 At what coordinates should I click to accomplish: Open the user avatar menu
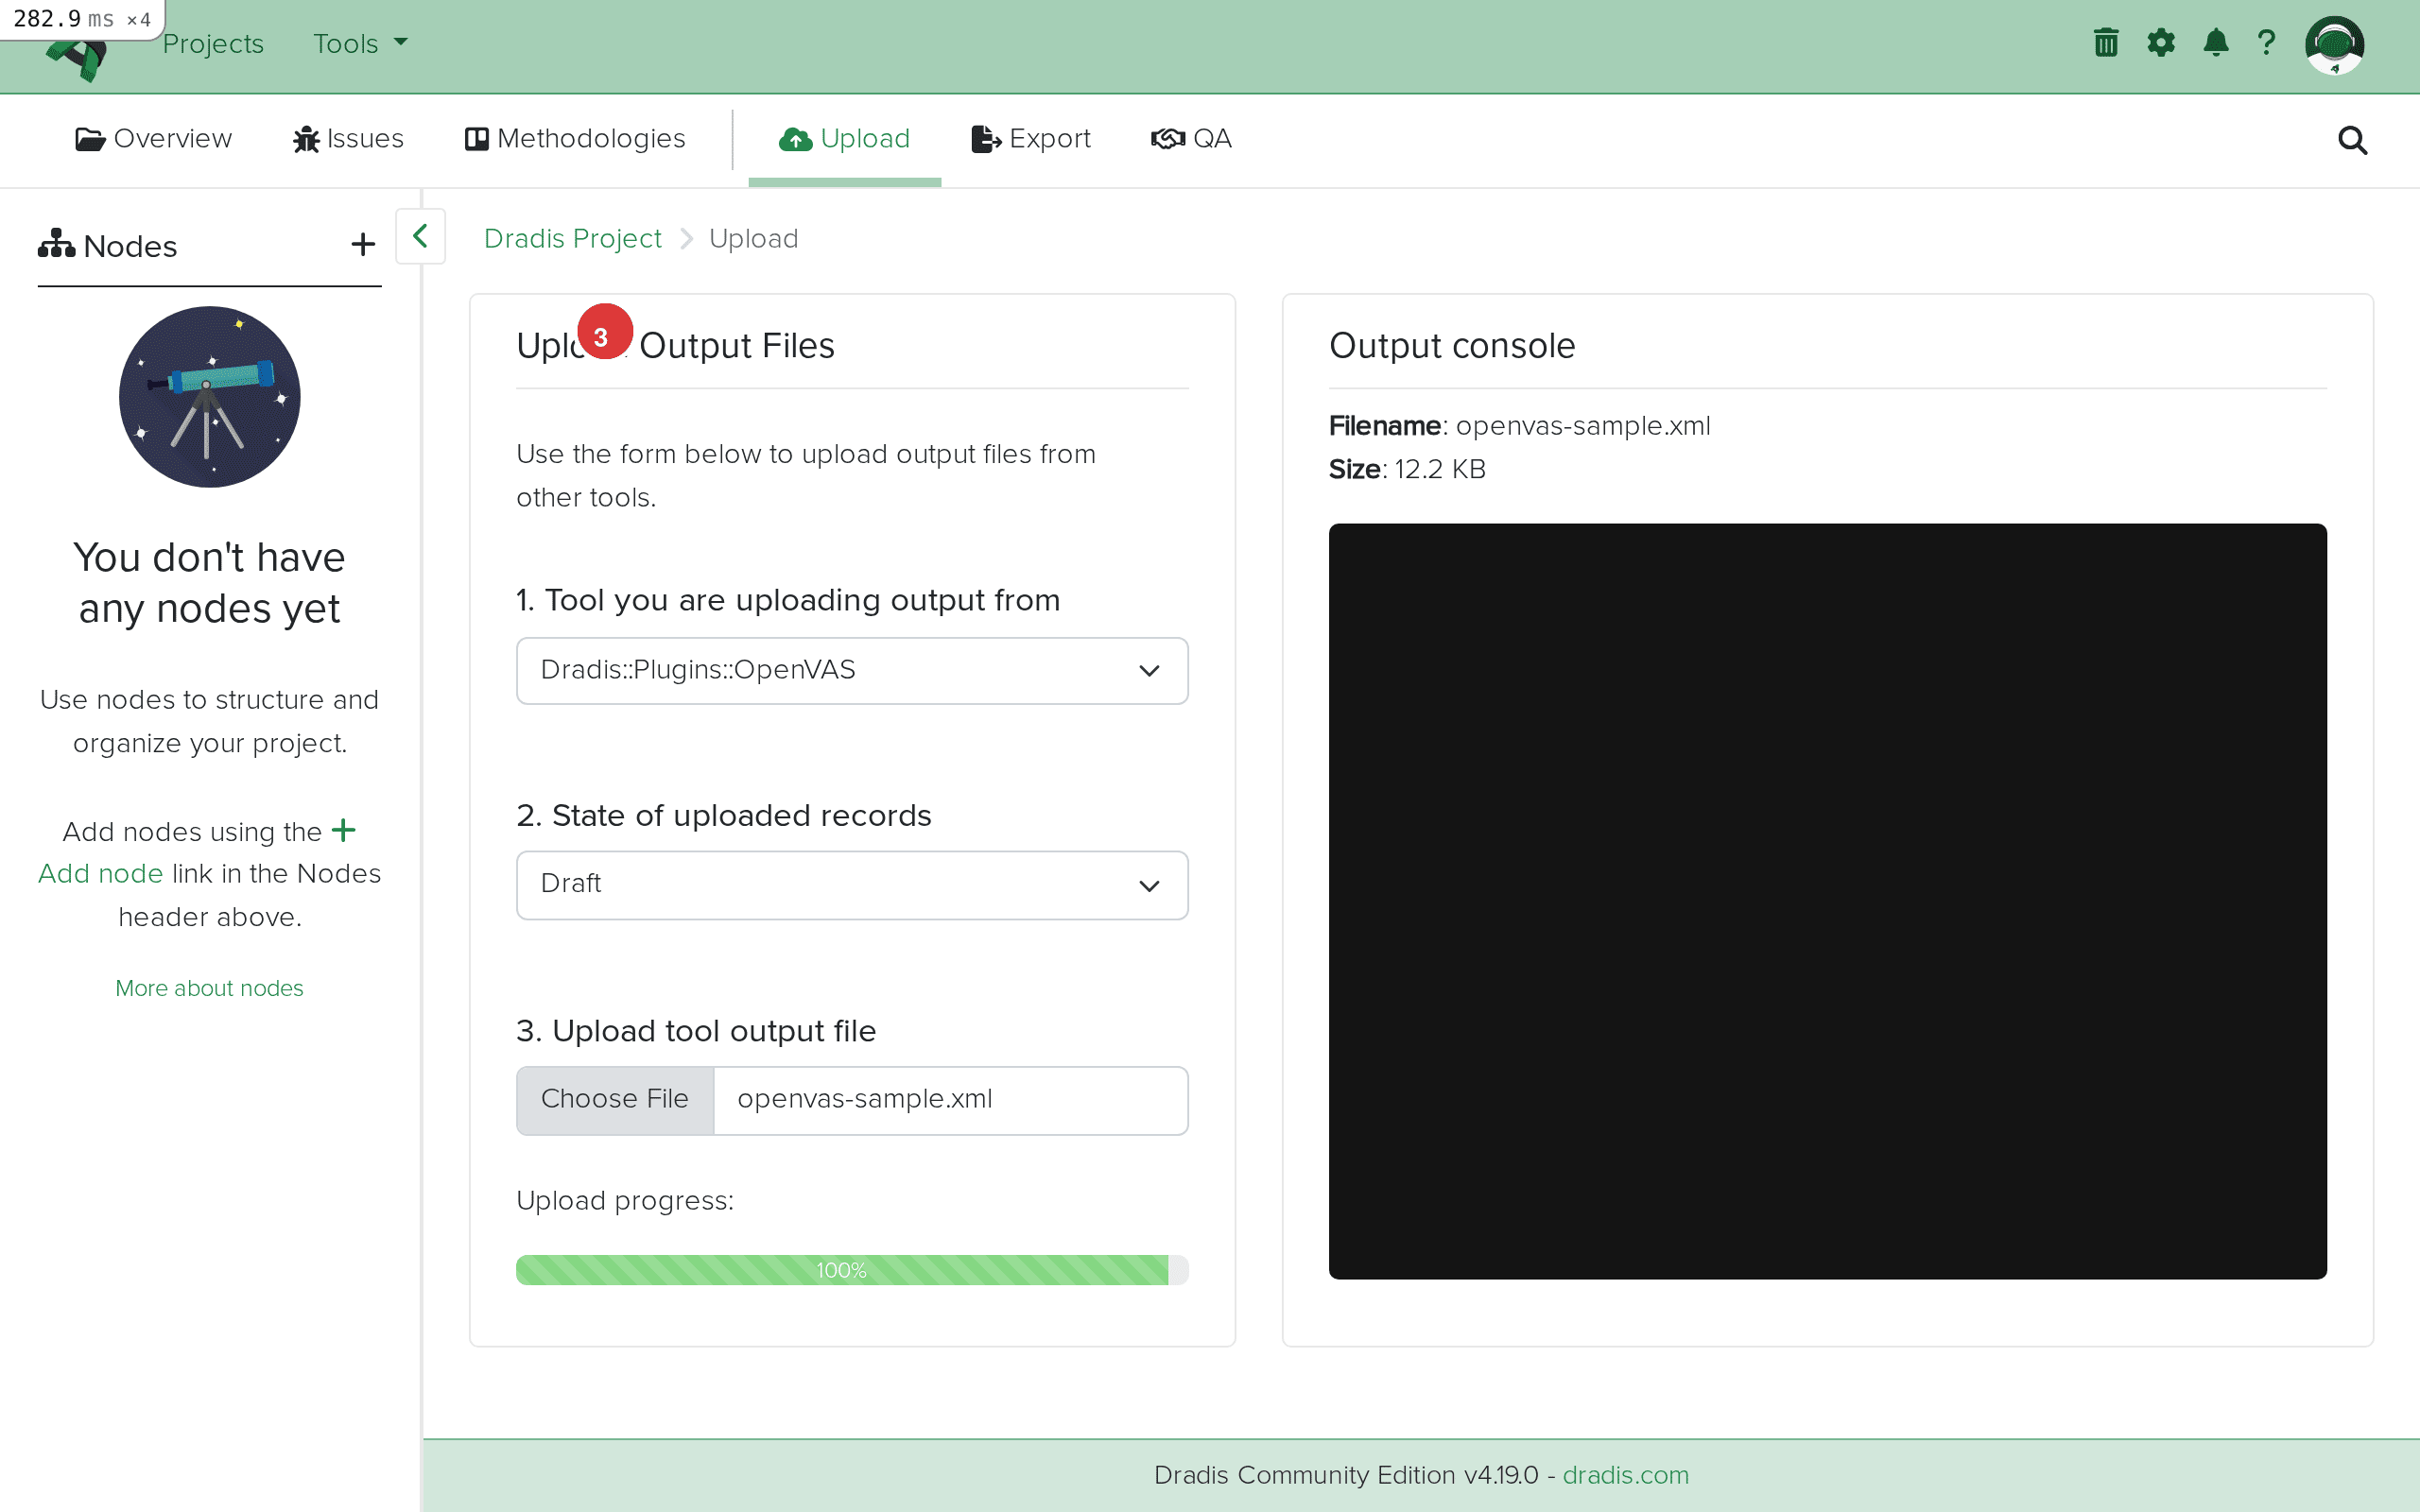[2336, 45]
